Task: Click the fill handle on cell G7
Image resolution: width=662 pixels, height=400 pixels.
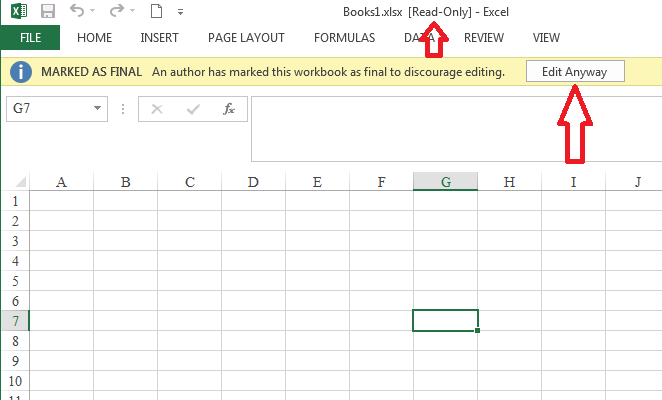Action: (478, 330)
